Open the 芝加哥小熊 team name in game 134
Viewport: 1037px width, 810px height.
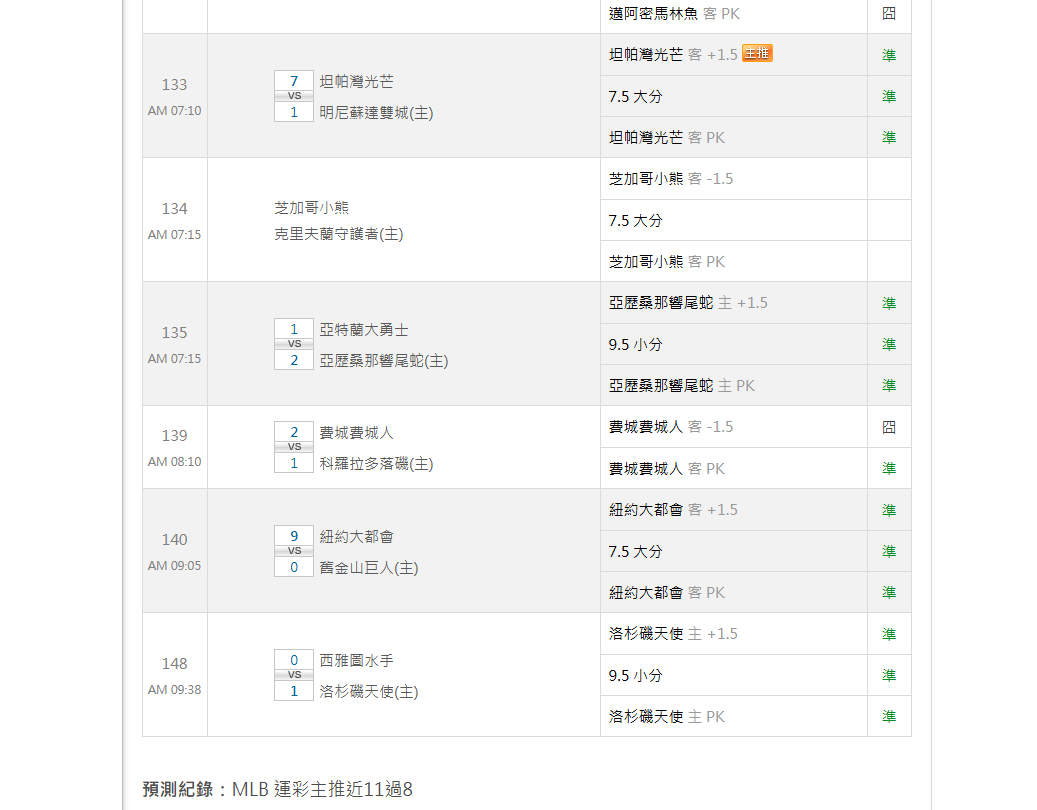[311, 208]
